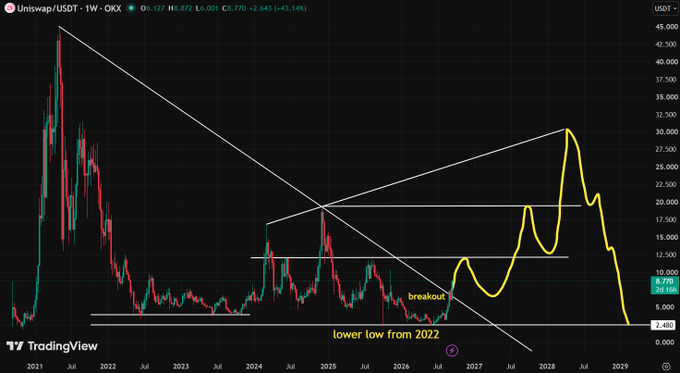Click the 30.000 price axis label
Screen dimensions: 680x373
coord(666,132)
